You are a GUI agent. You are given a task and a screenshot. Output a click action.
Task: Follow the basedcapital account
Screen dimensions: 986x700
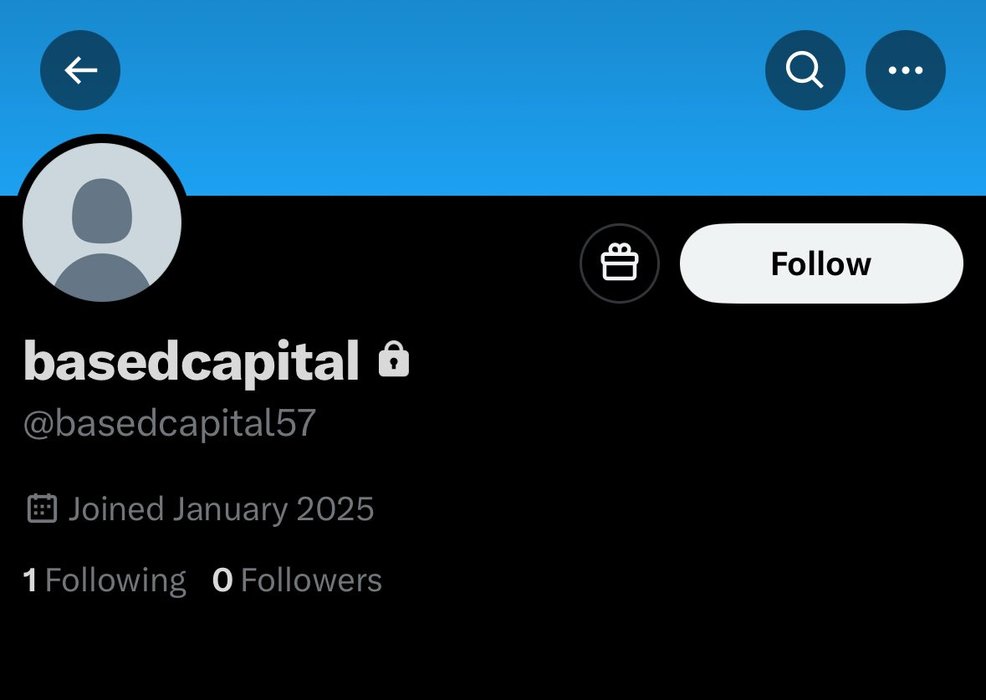pos(821,263)
